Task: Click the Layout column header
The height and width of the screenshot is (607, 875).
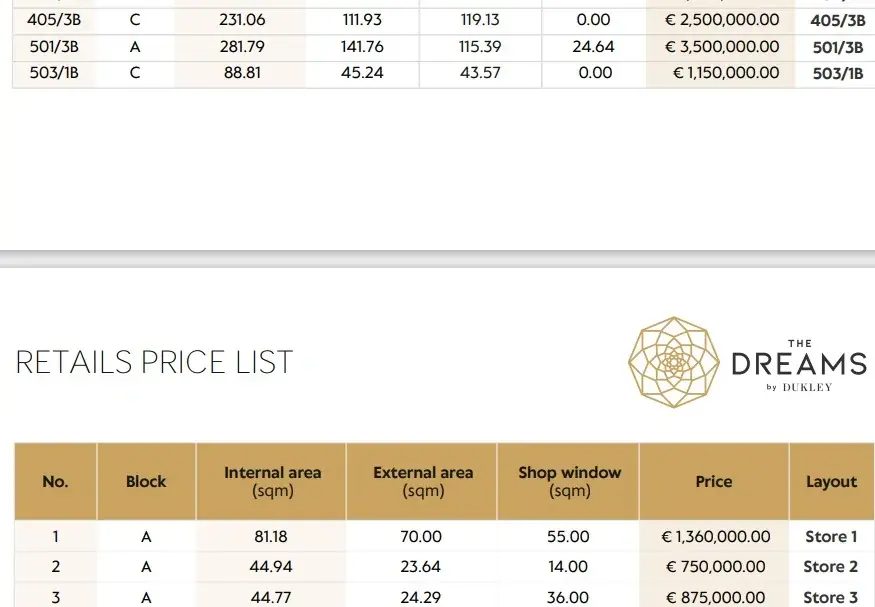Action: point(831,481)
